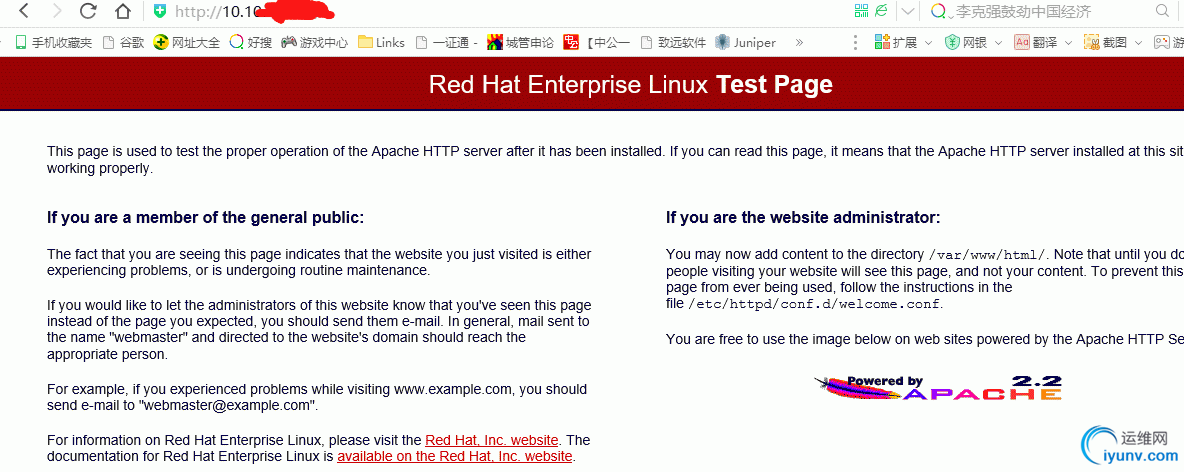Click the magnifier search button

1163,11
